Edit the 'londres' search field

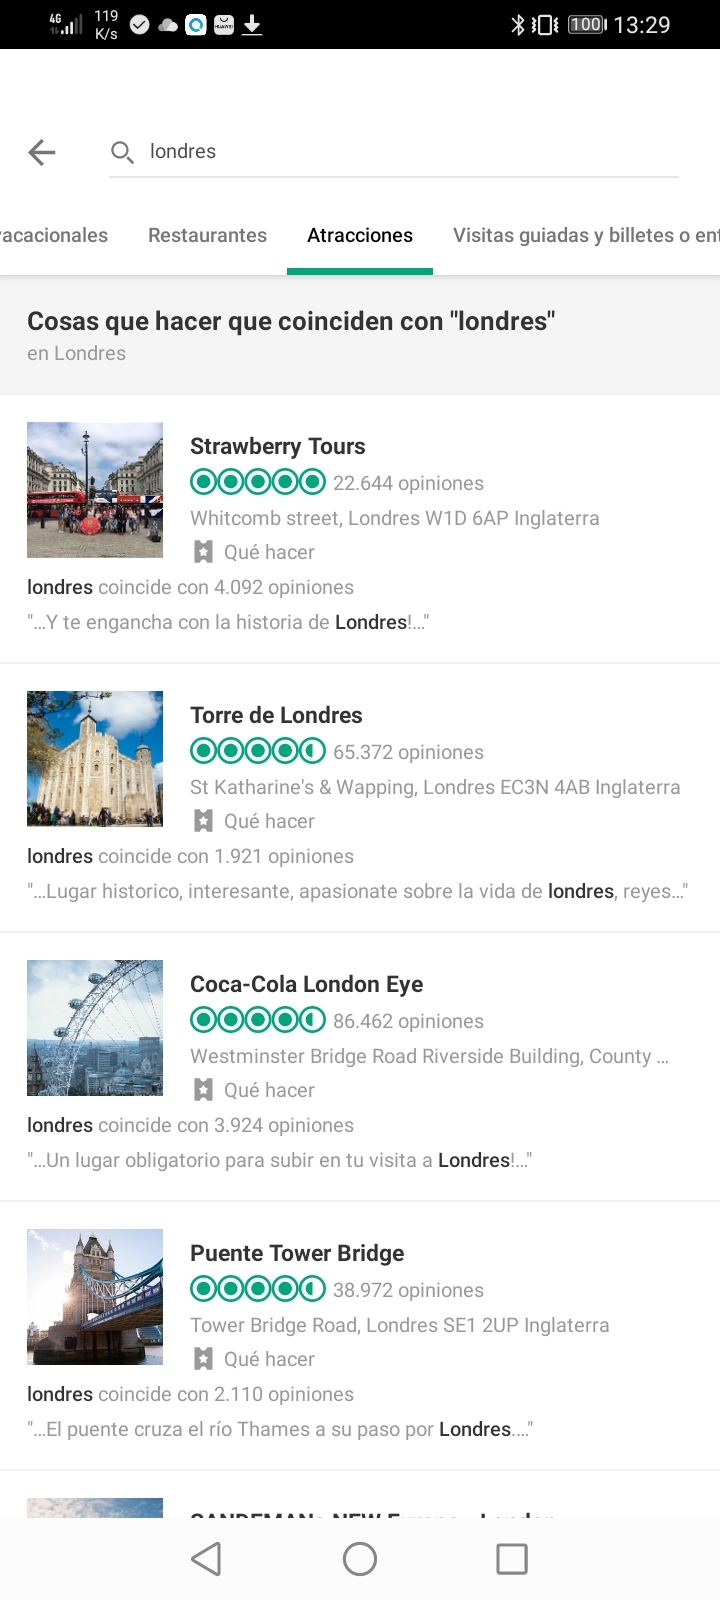coord(400,152)
